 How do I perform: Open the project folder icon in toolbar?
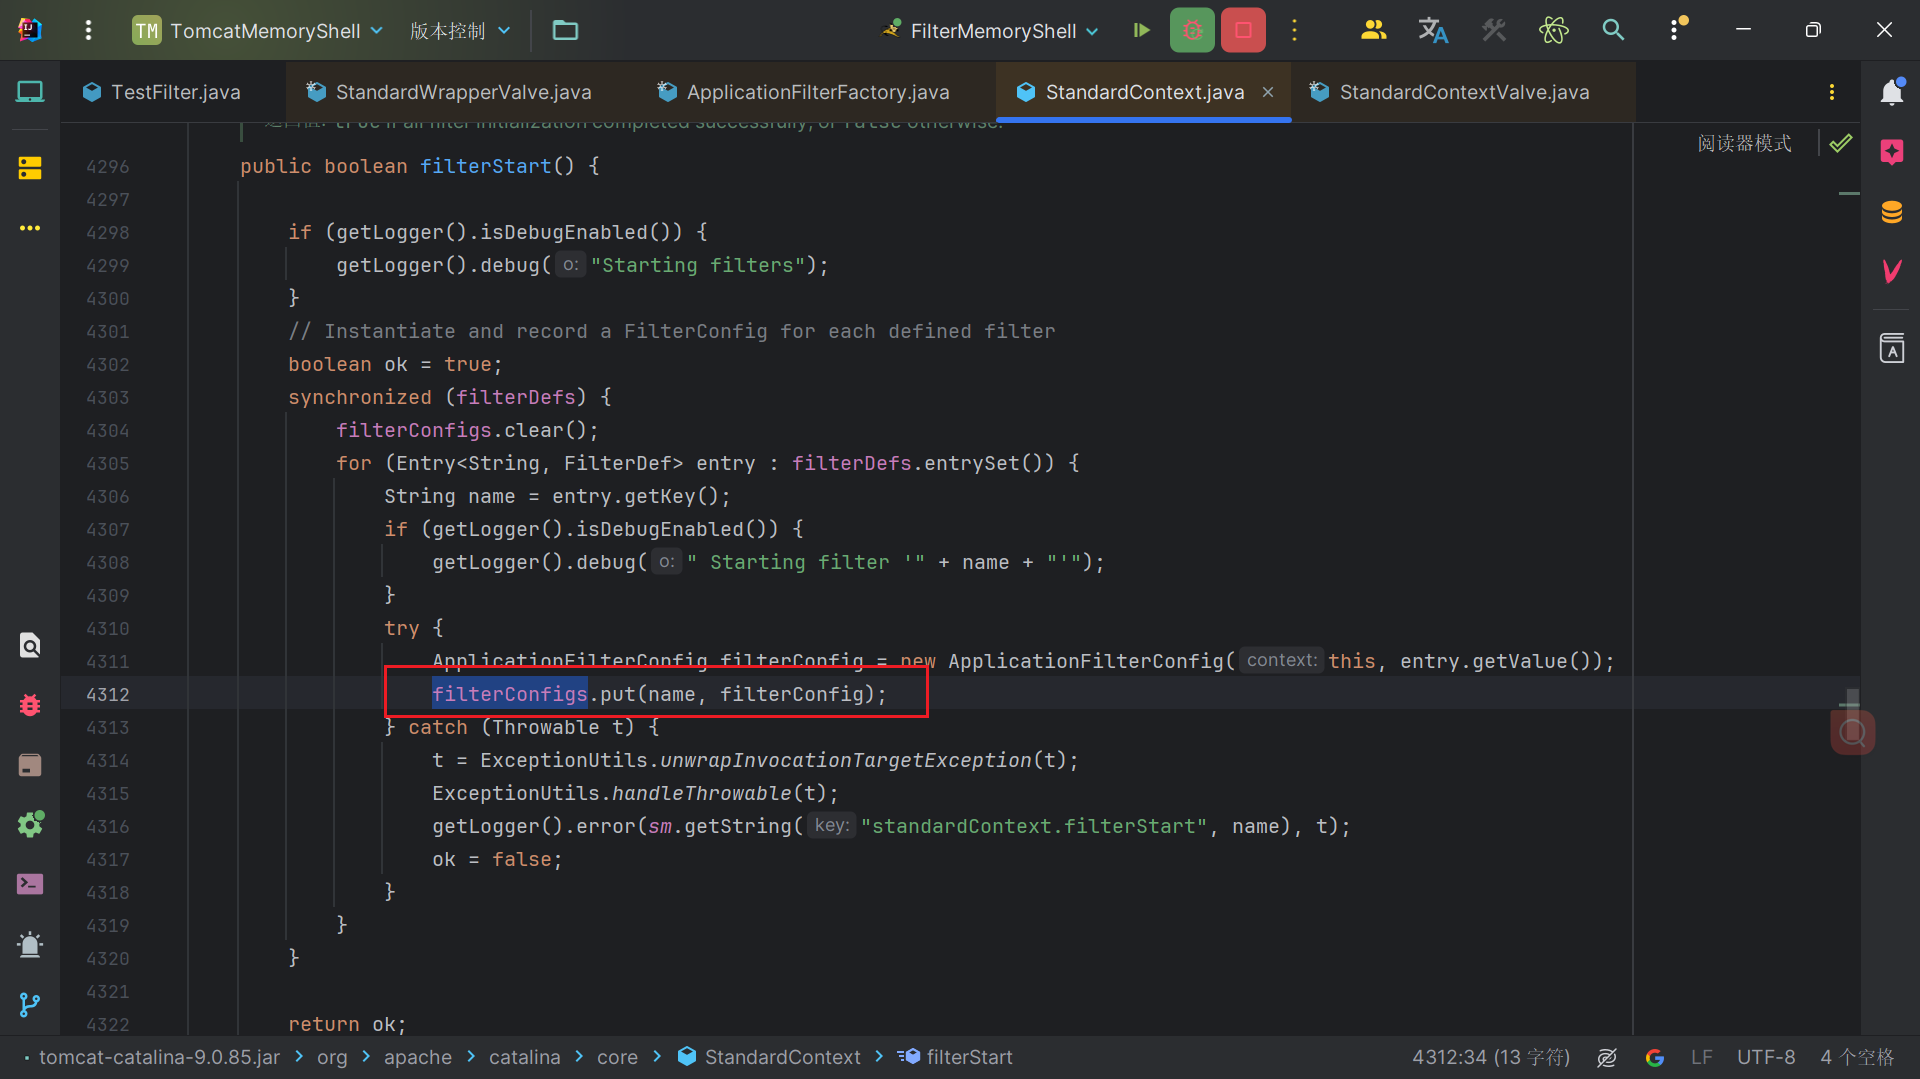[565, 30]
